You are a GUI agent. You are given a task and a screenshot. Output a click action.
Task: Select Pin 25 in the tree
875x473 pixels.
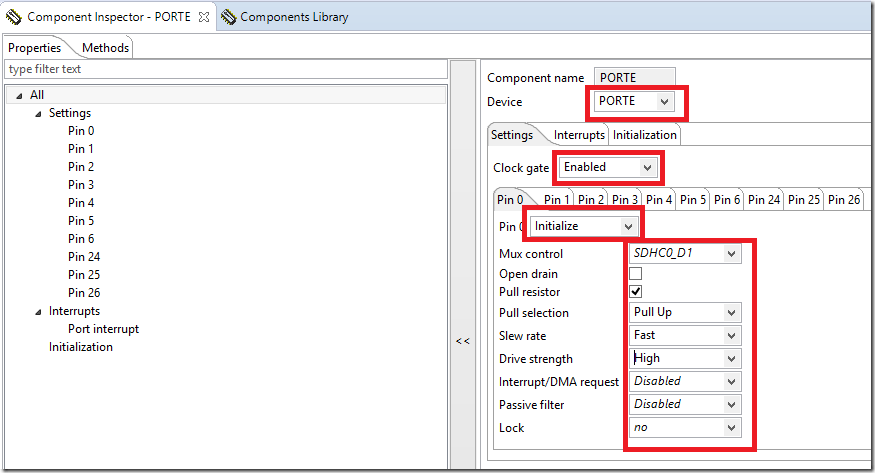point(84,274)
